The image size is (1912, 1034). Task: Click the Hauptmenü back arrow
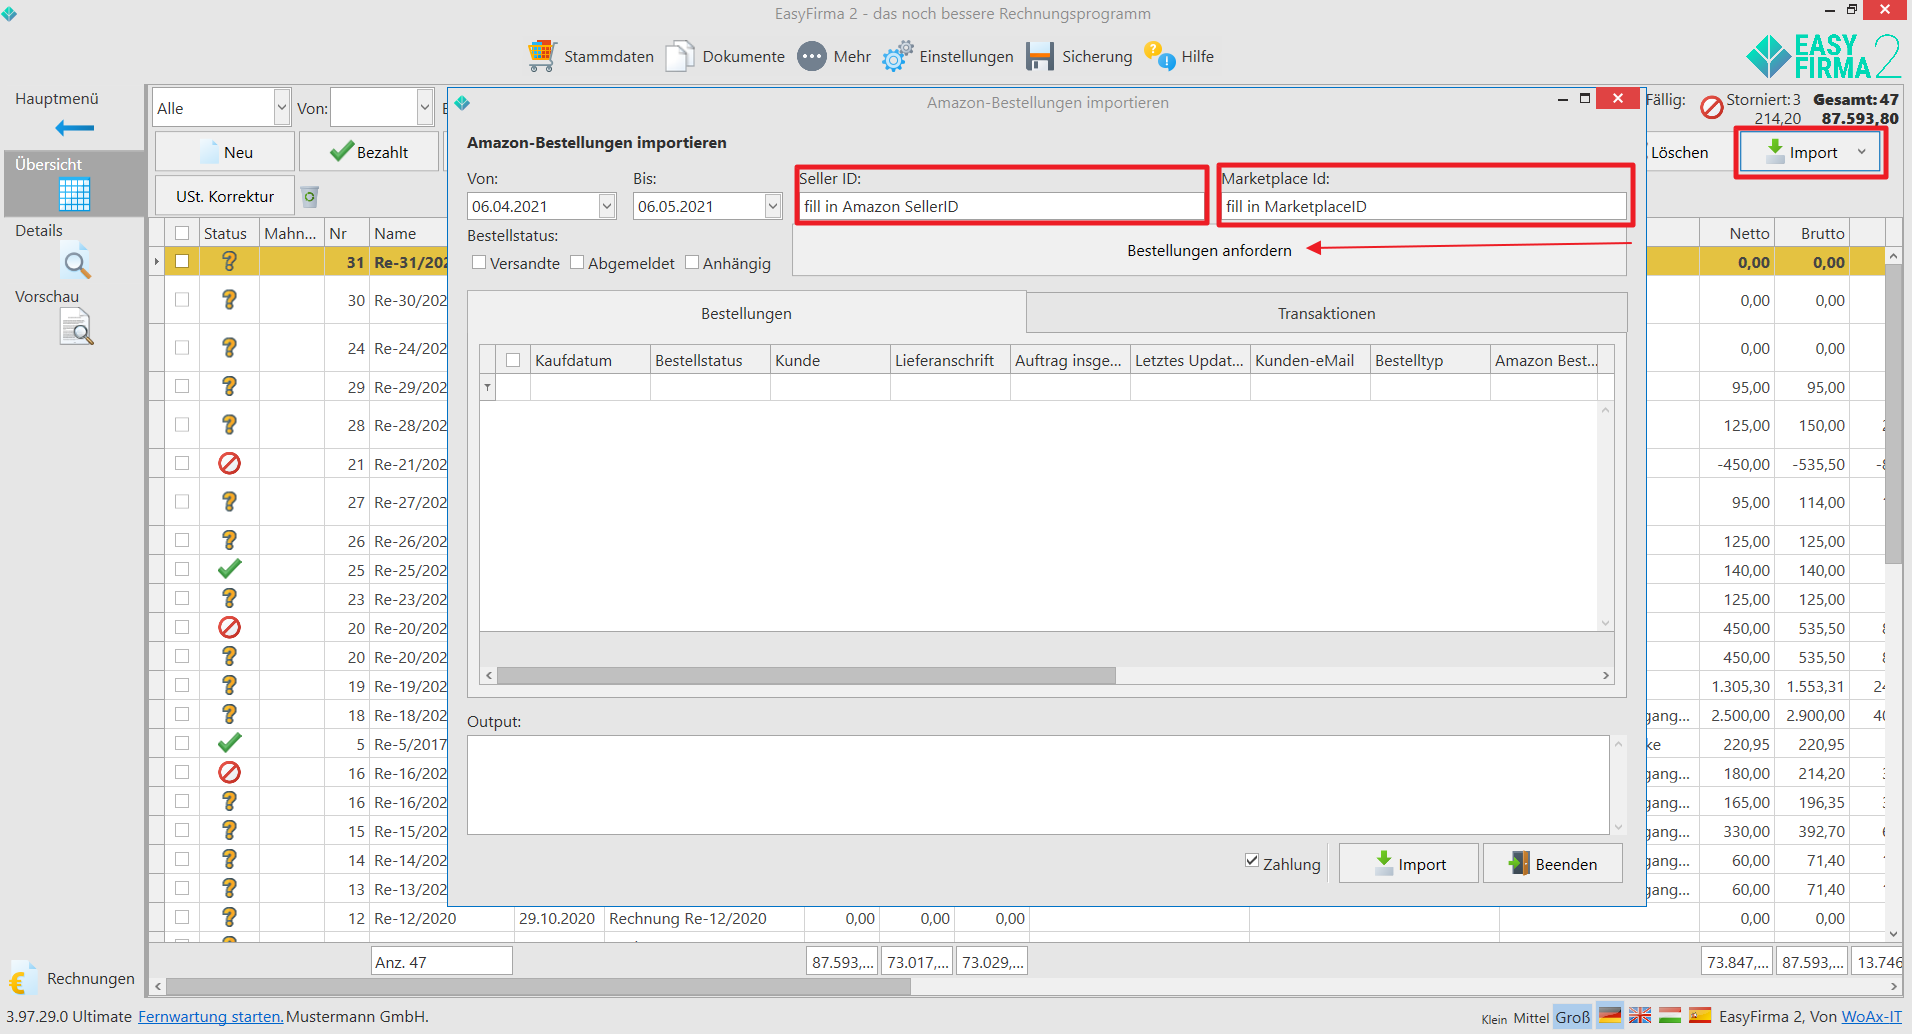(74, 128)
